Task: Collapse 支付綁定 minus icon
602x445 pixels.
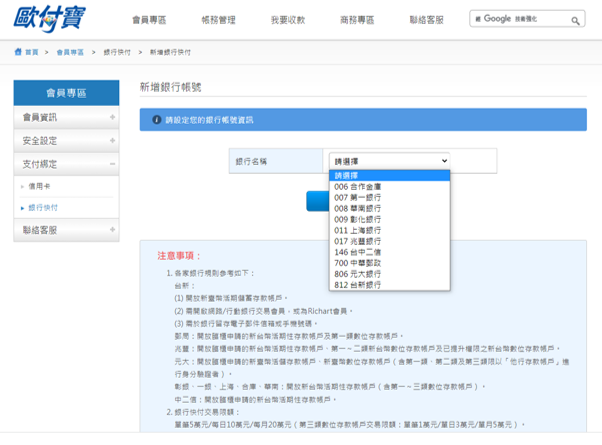Action: click(x=112, y=164)
